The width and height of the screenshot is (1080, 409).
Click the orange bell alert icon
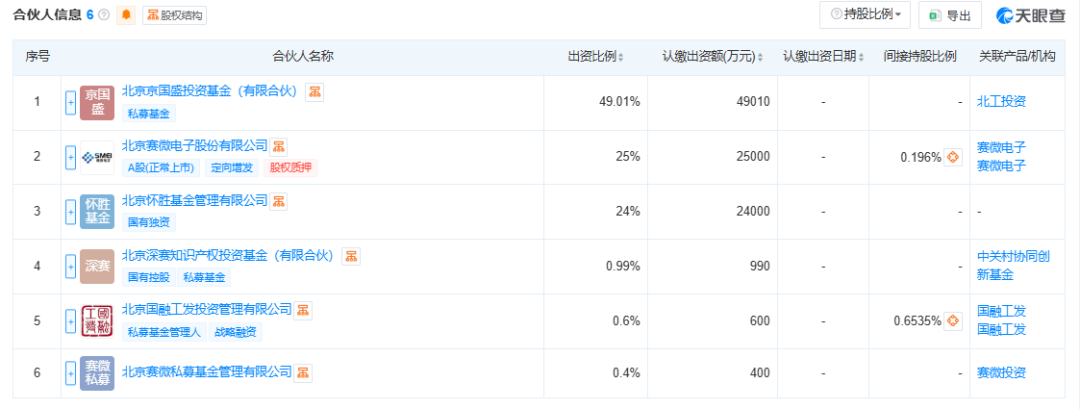click(x=126, y=15)
